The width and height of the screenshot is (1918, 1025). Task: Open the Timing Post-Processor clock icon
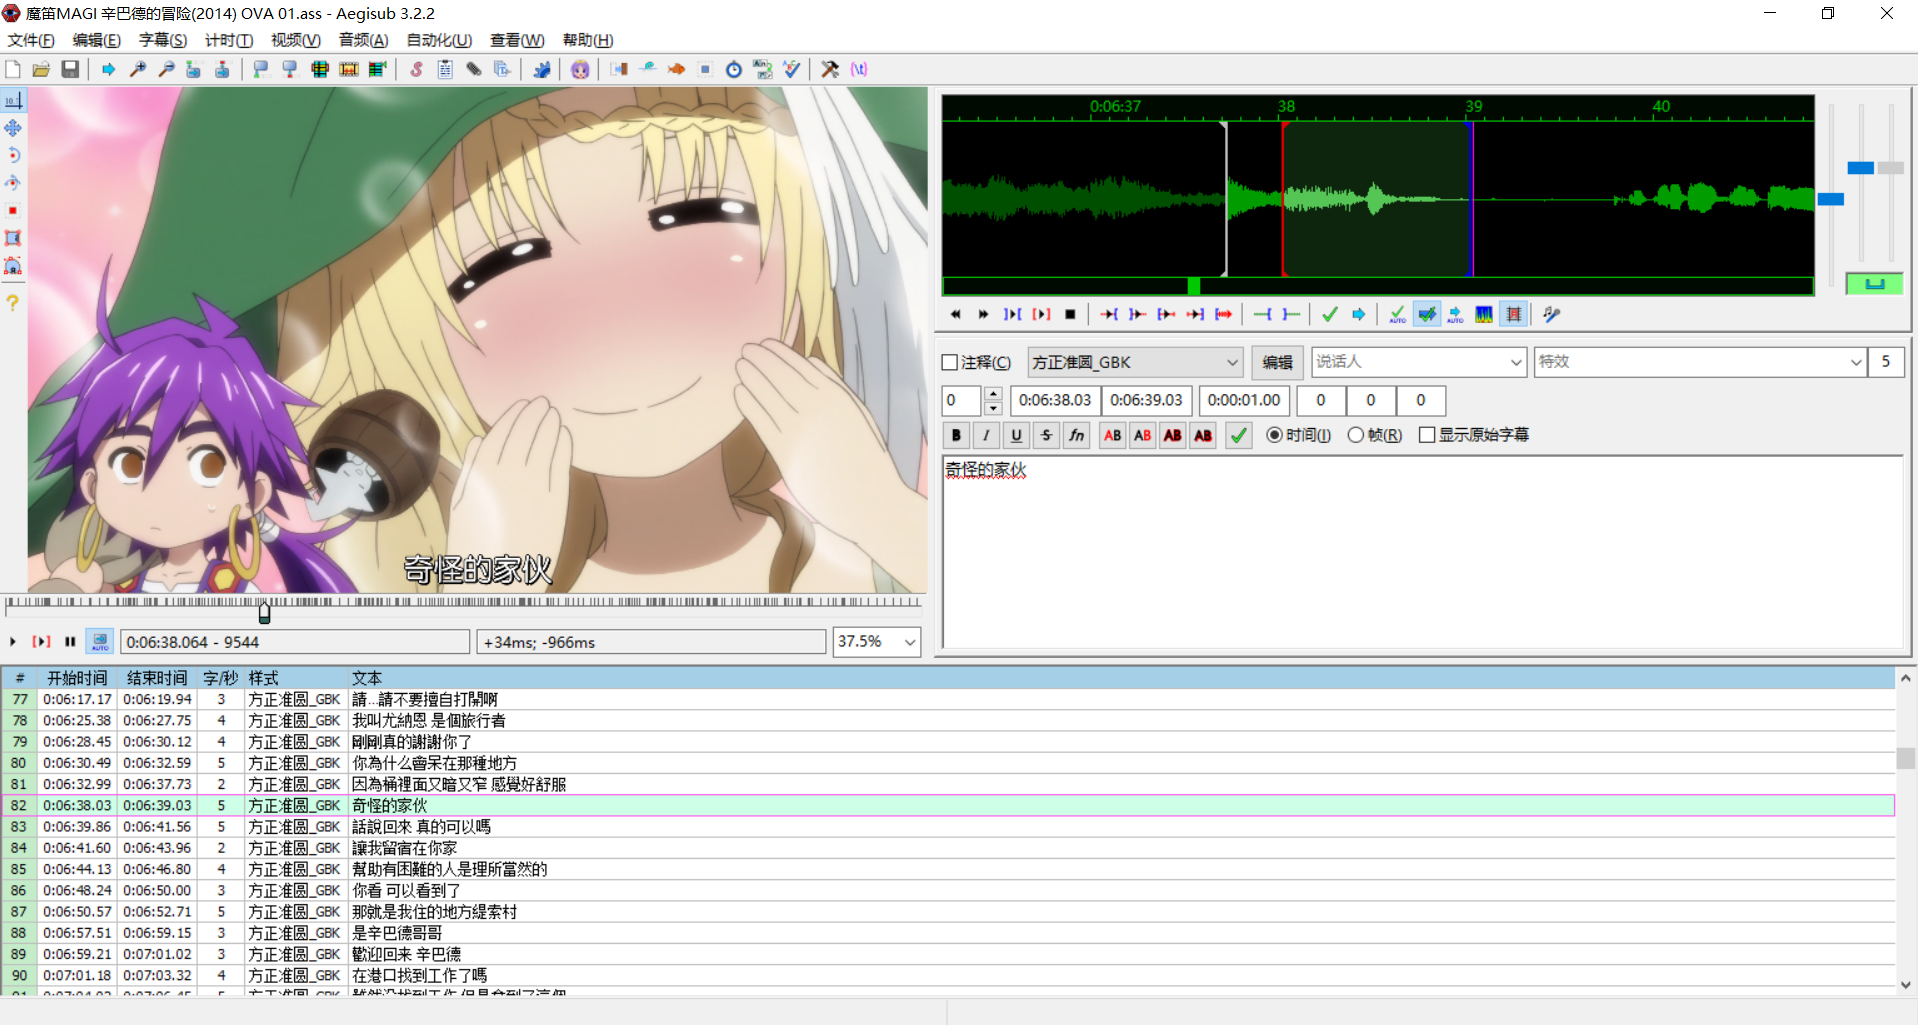tap(734, 69)
